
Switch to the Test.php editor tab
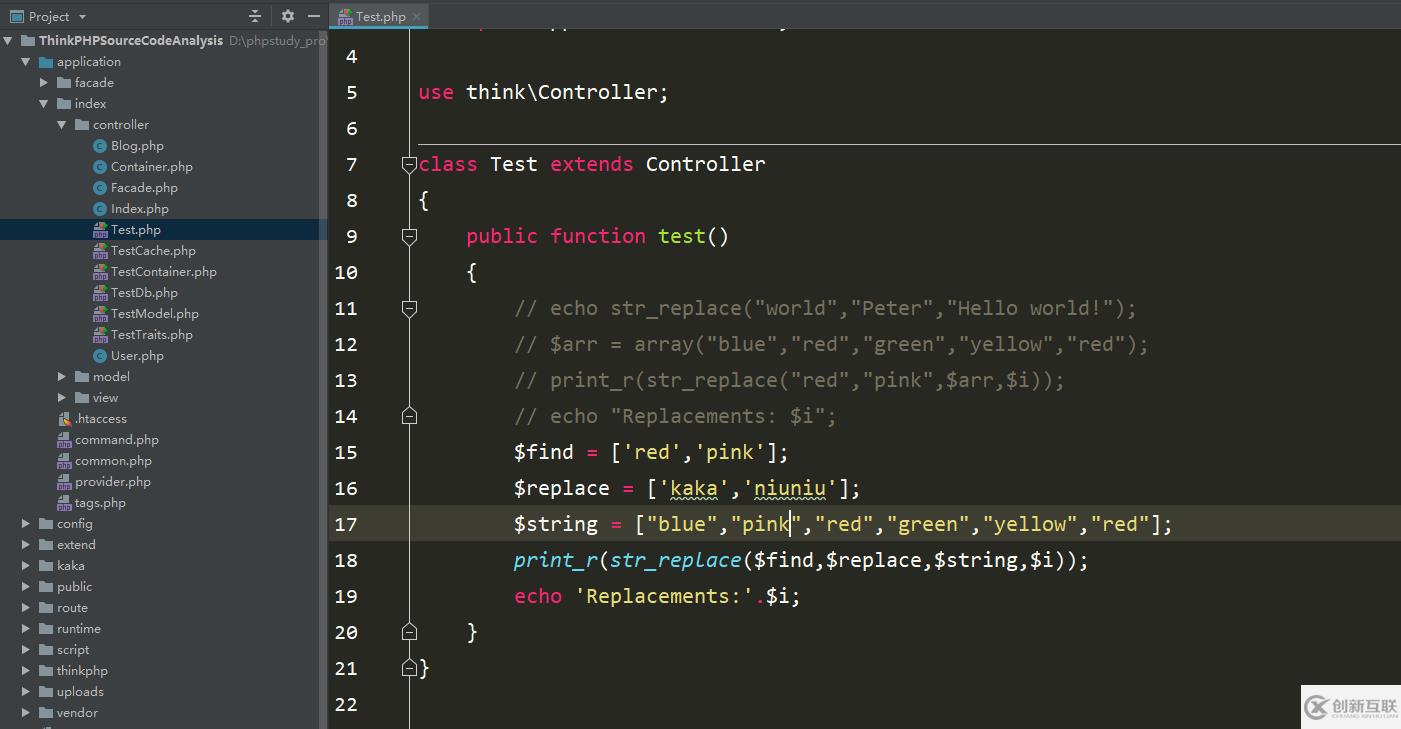[380, 16]
